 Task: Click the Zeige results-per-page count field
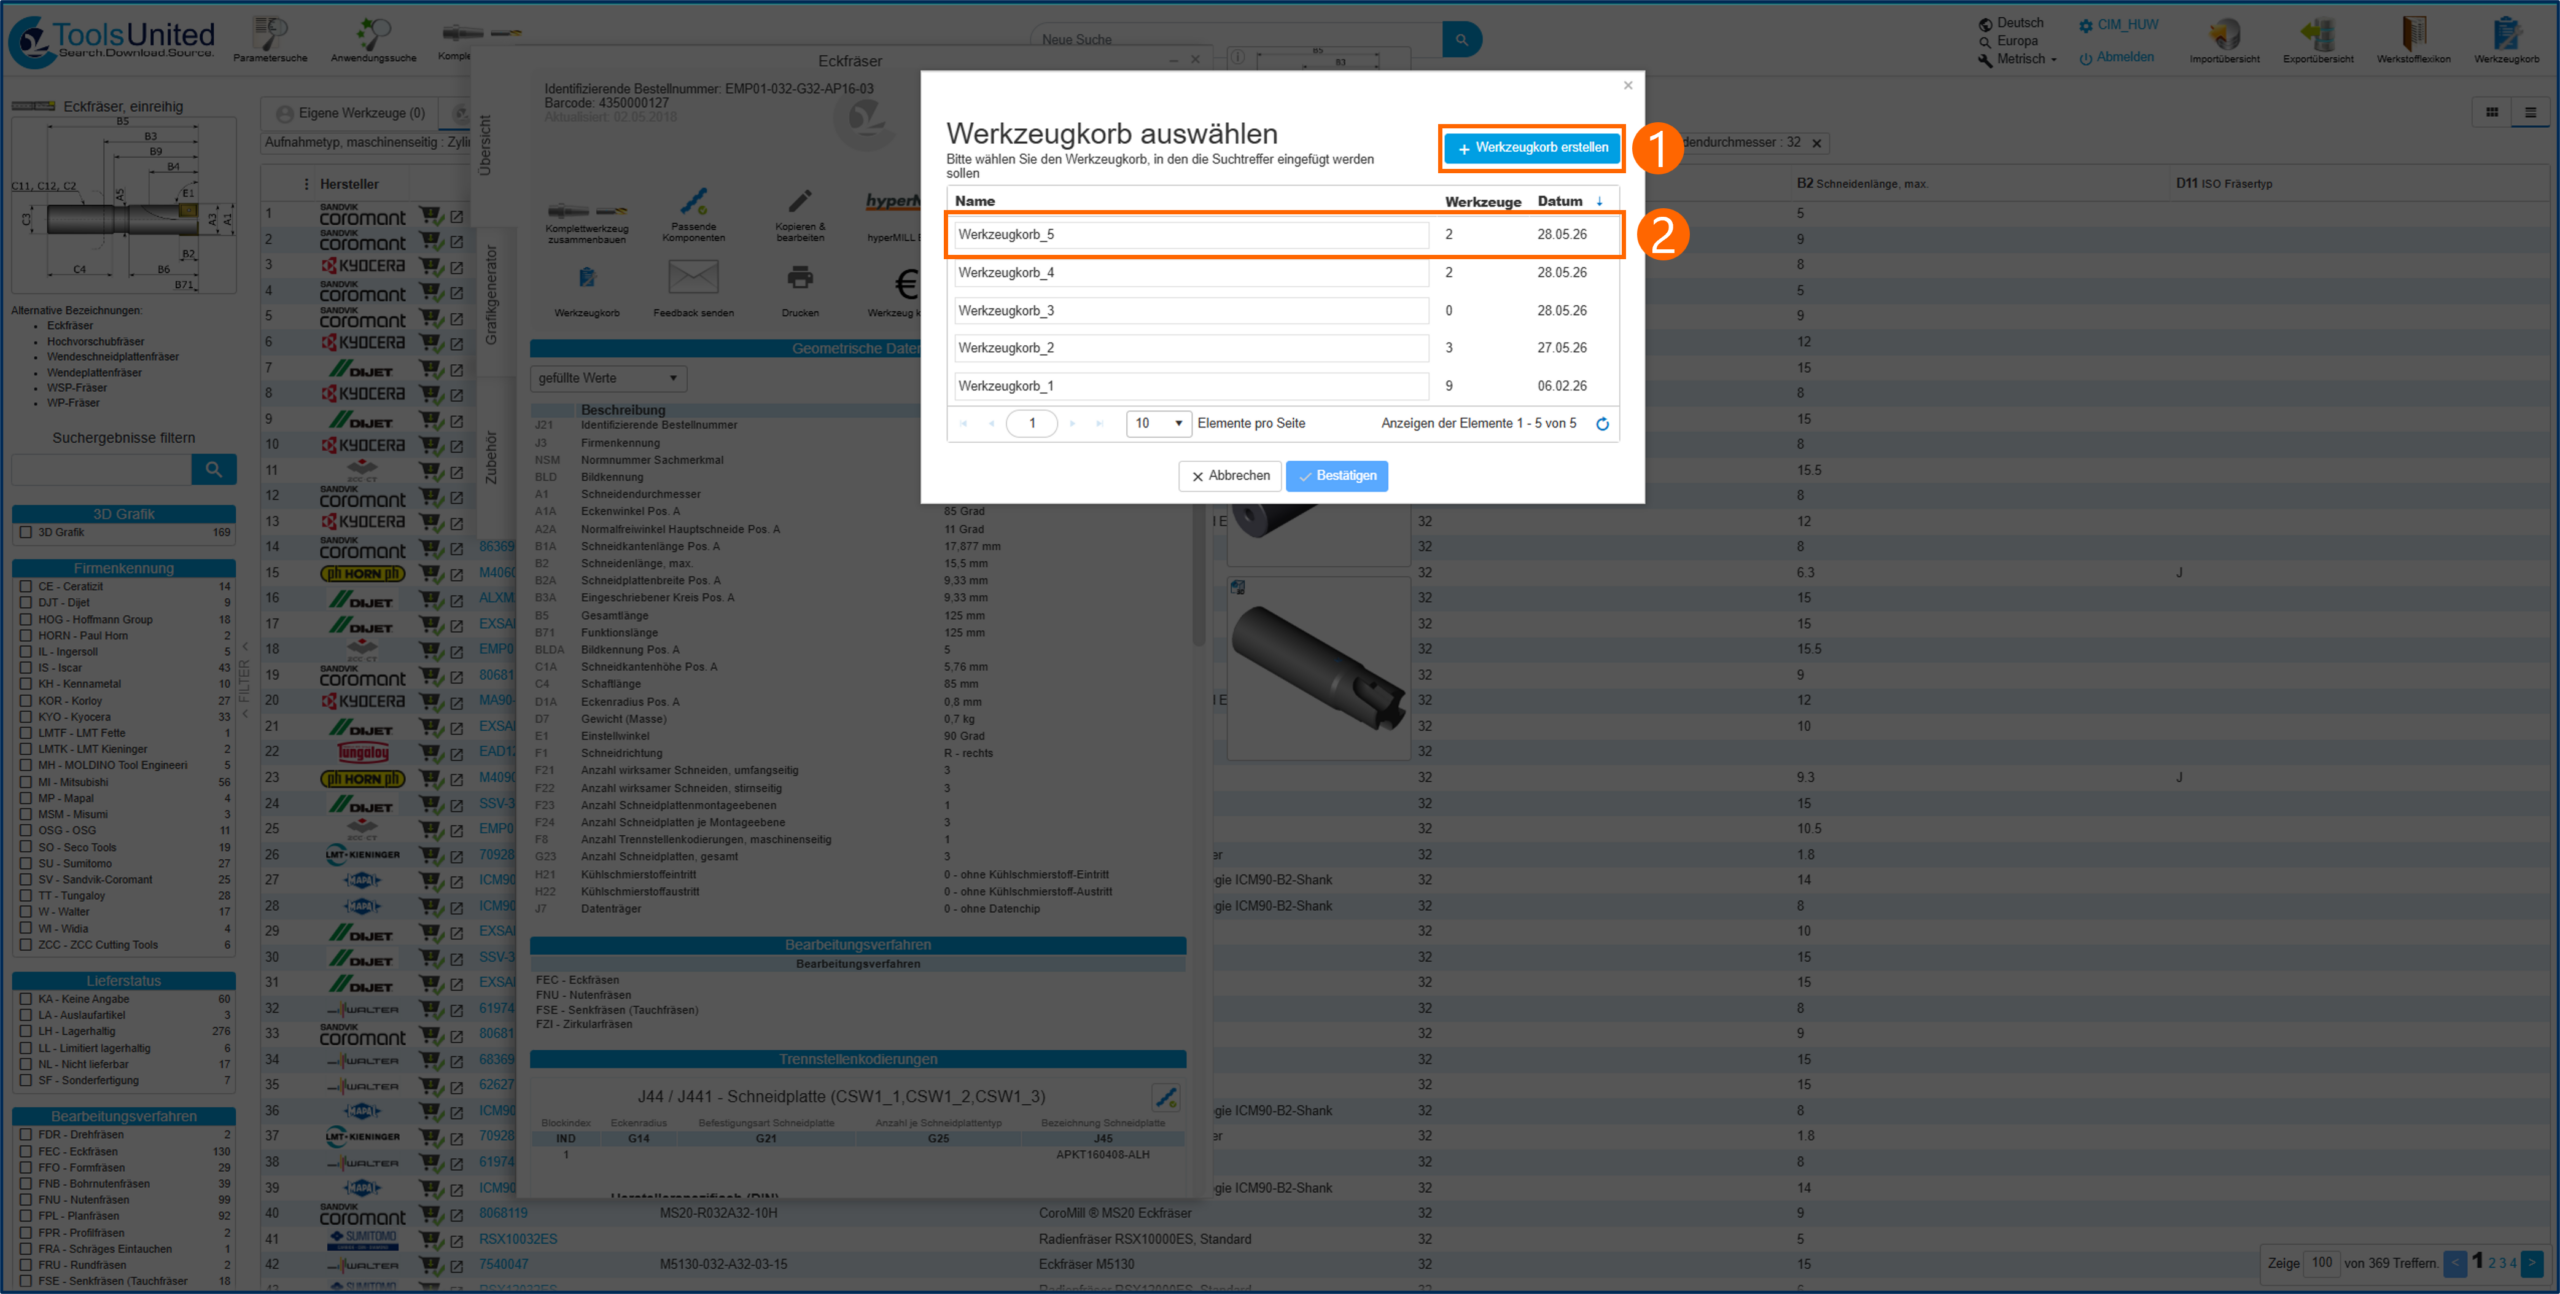pos(2322,1263)
